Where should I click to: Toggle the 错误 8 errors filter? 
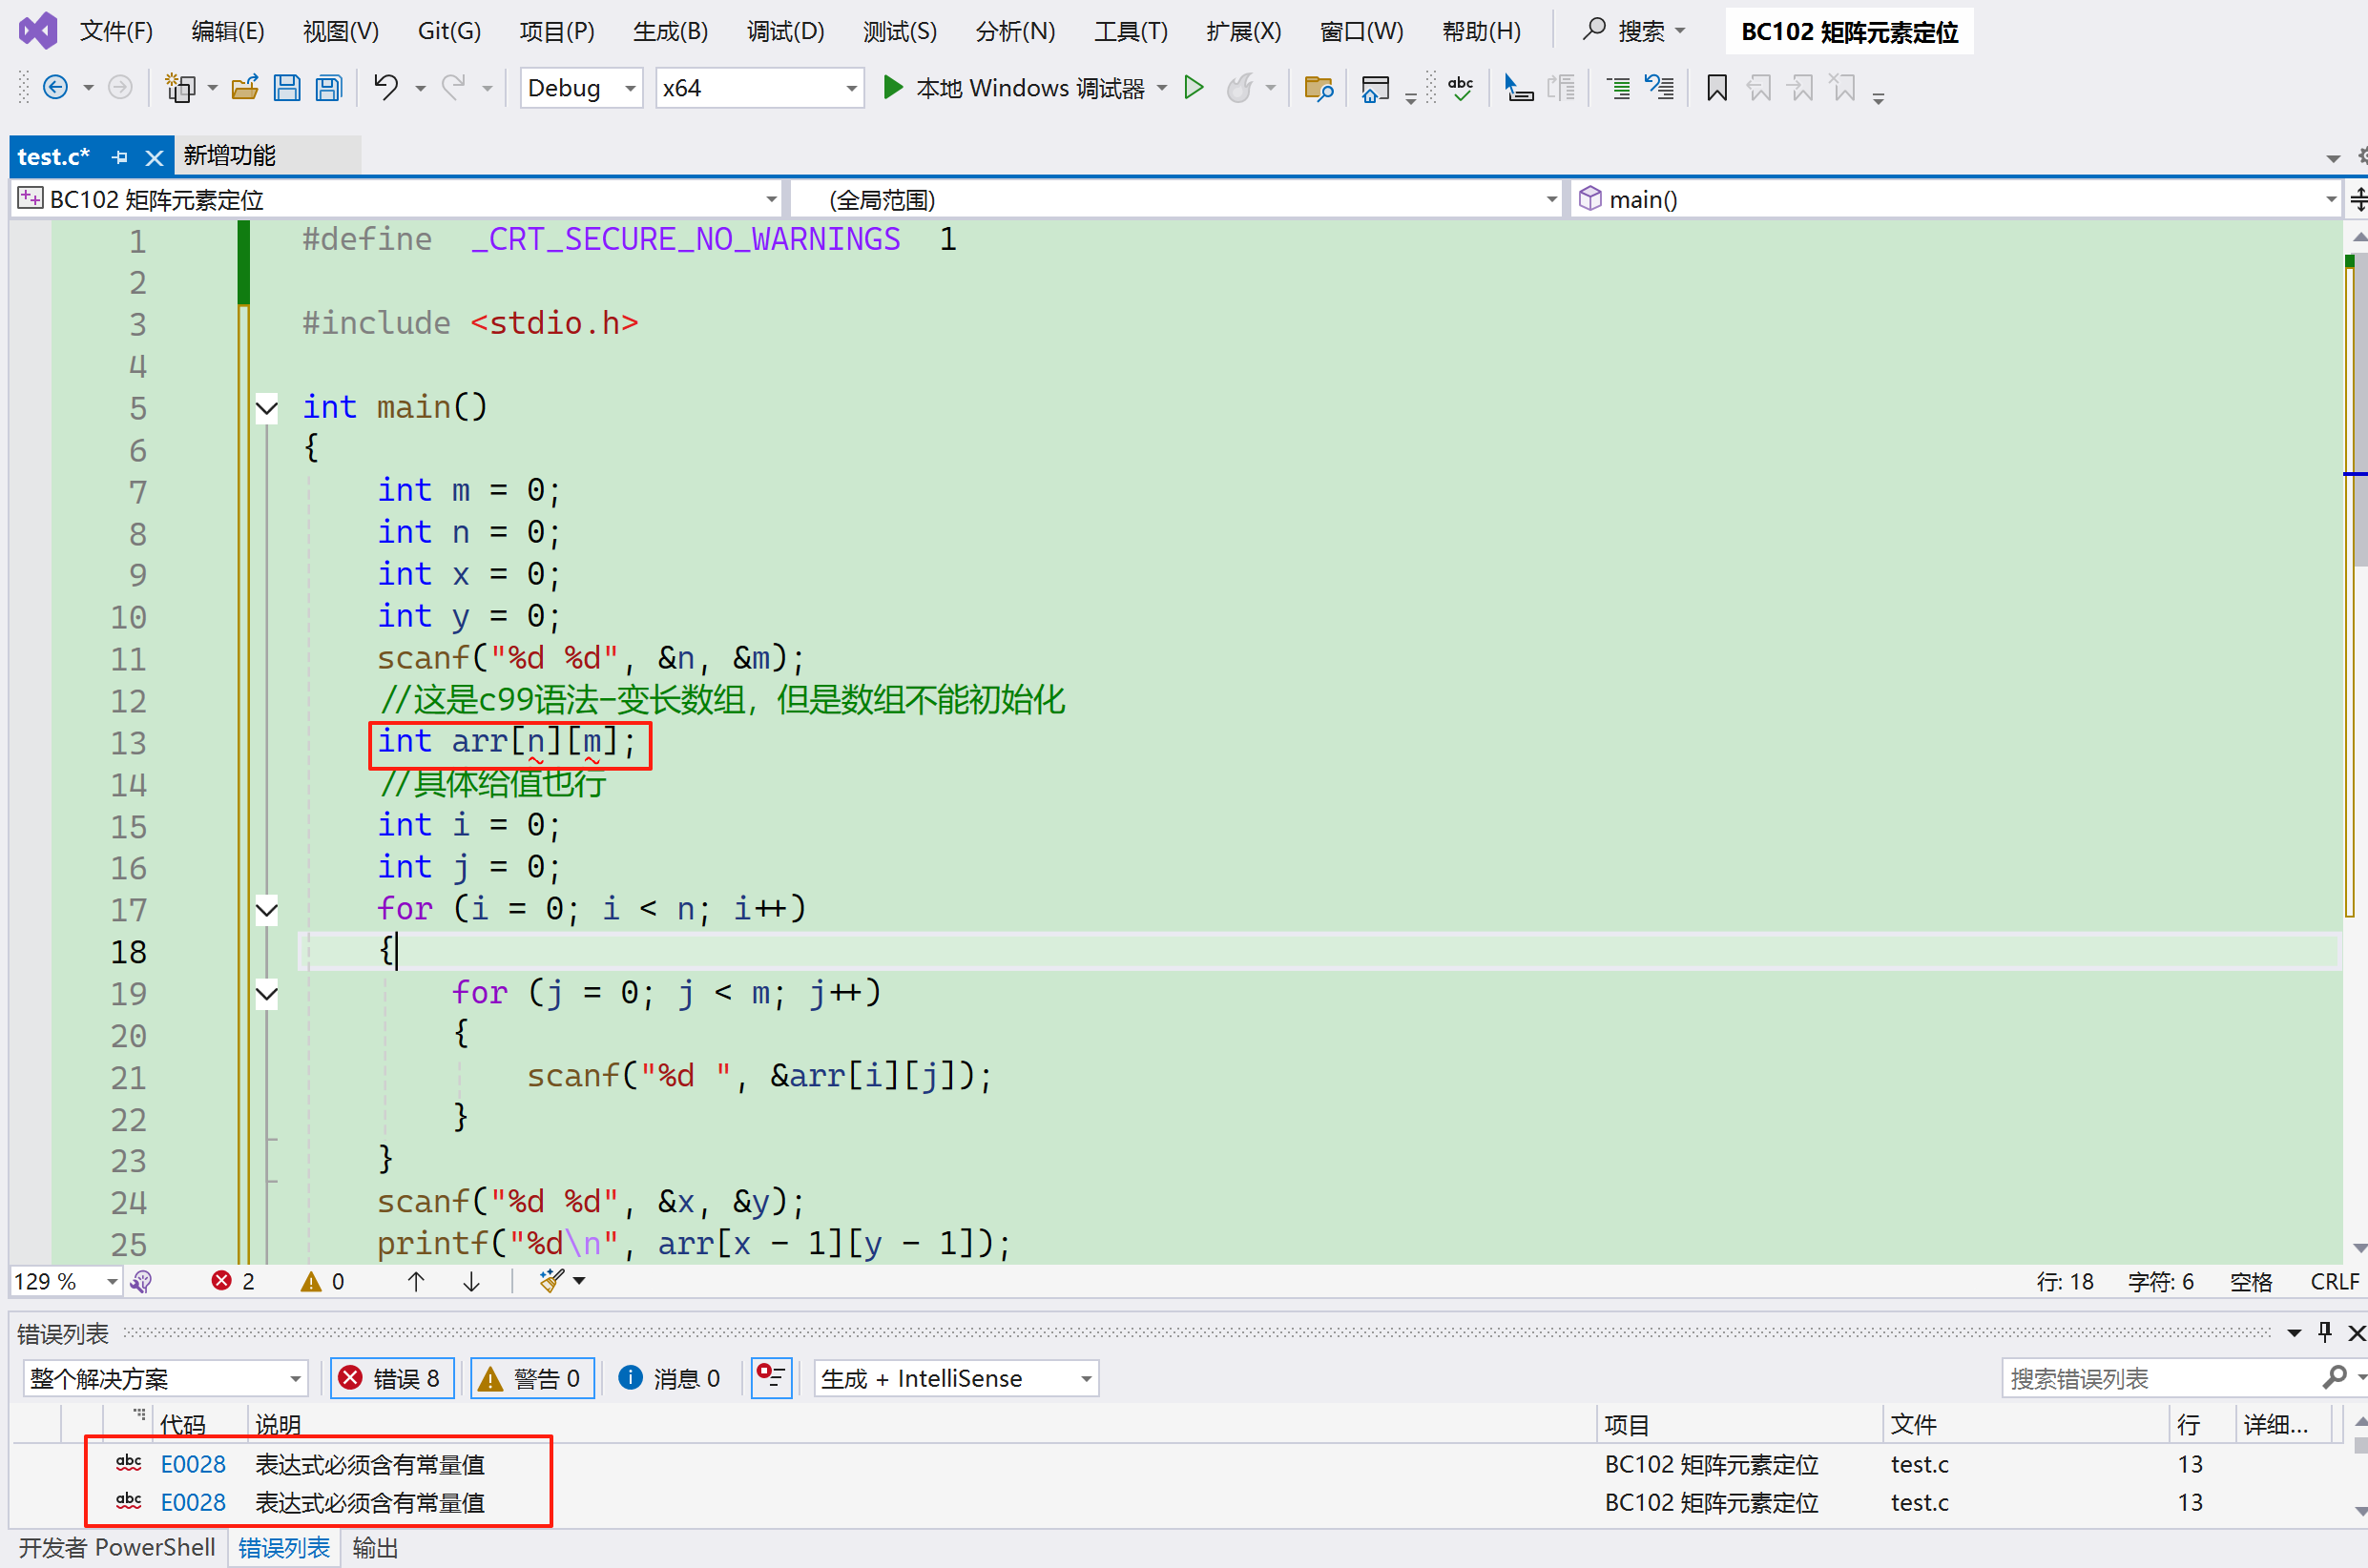392,1378
